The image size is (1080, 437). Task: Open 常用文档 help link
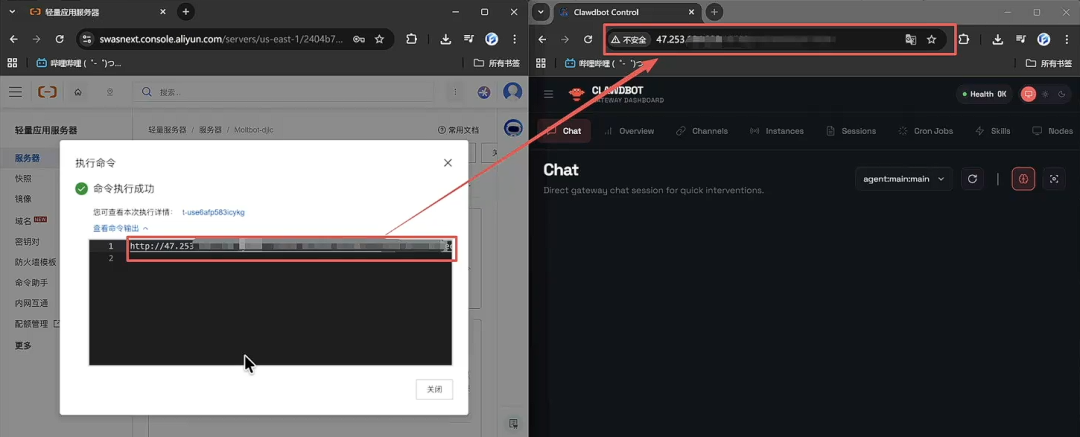pyautogui.click(x=459, y=130)
